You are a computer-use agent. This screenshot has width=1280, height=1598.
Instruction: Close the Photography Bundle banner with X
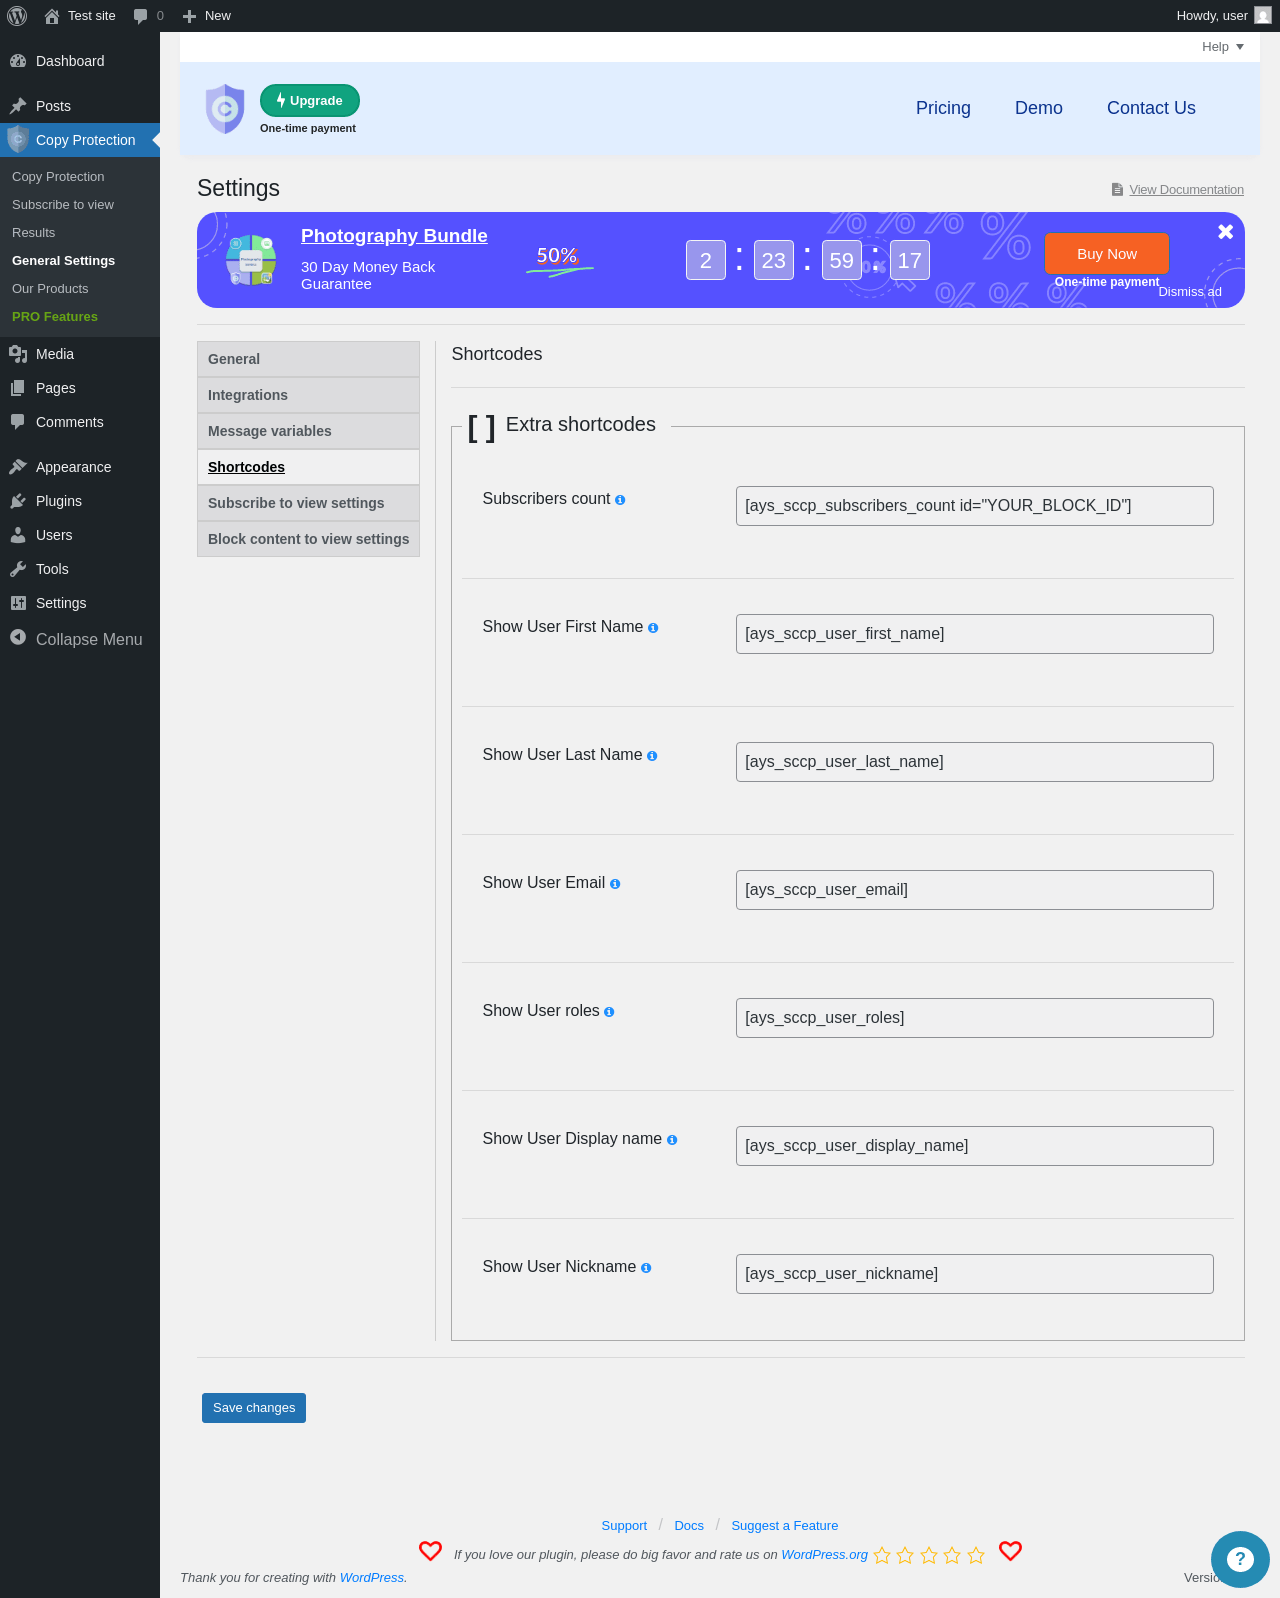click(x=1225, y=232)
